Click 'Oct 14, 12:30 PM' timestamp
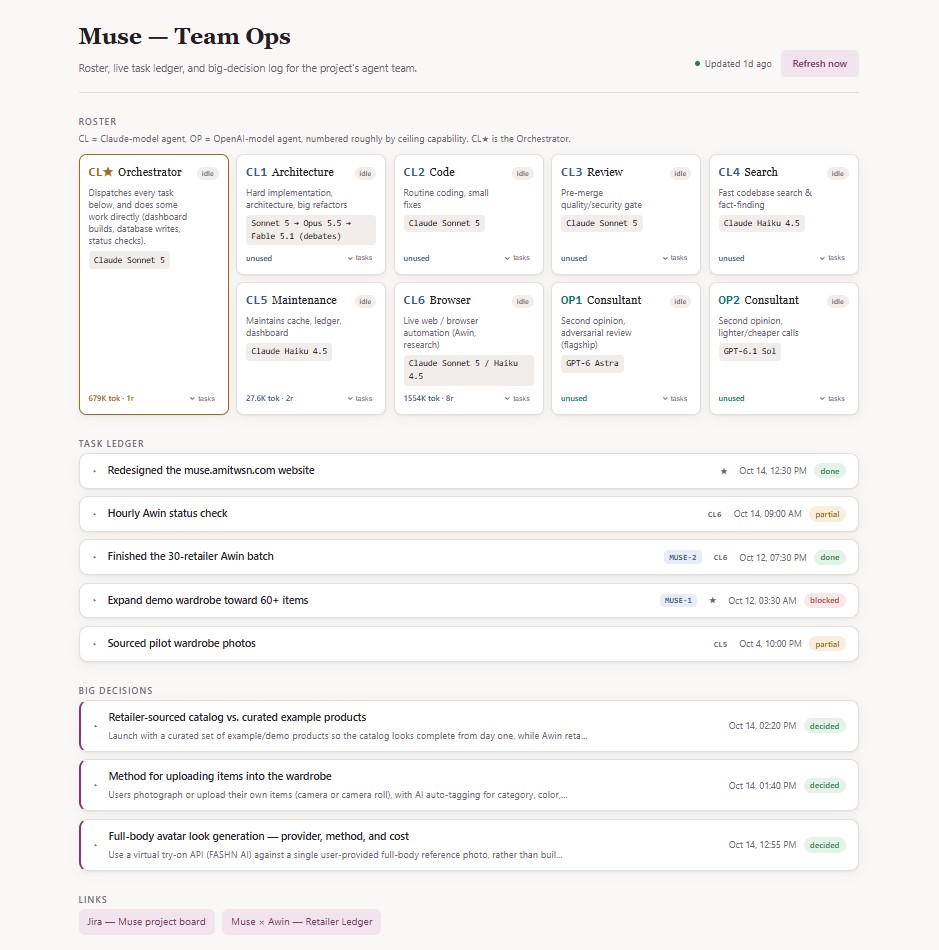 pos(772,471)
